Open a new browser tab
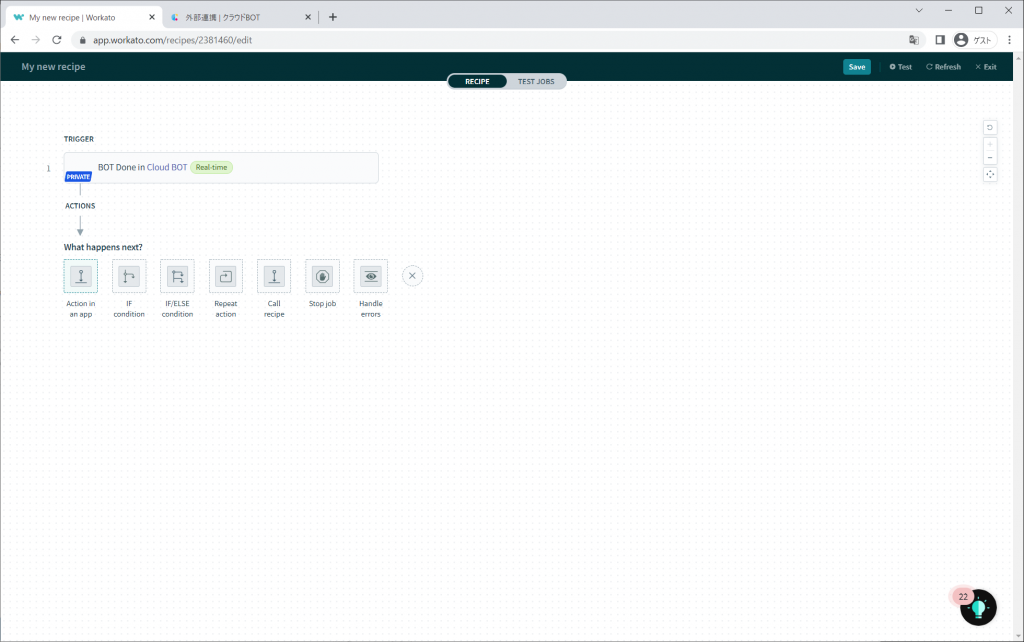Image resolution: width=1024 pixels, height=642 pixels. pos(332,18)
